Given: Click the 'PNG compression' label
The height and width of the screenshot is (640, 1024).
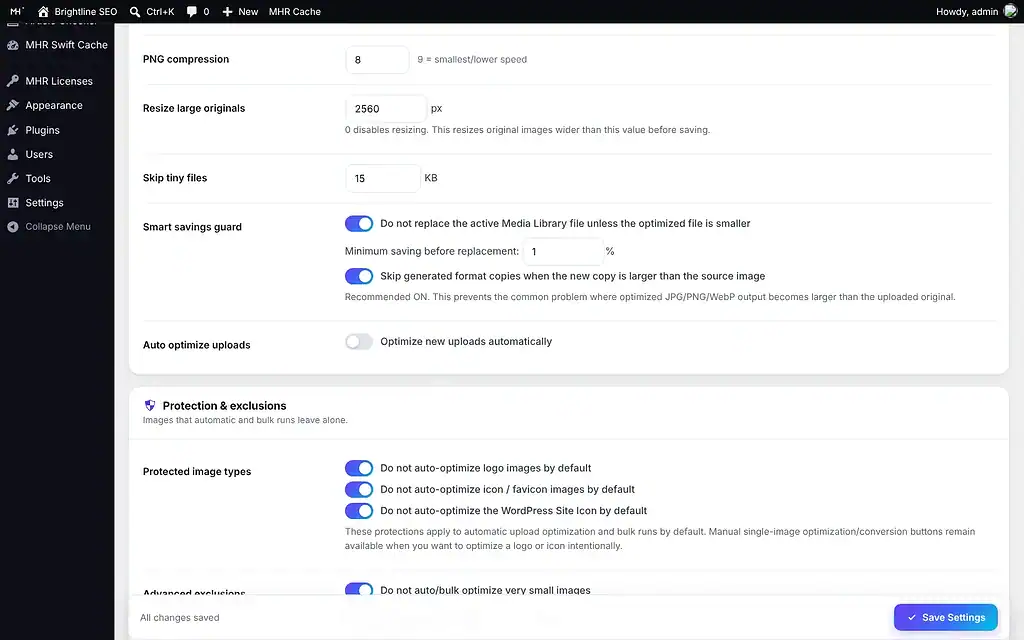Looking at the screenshot, I should pos(185,59).
